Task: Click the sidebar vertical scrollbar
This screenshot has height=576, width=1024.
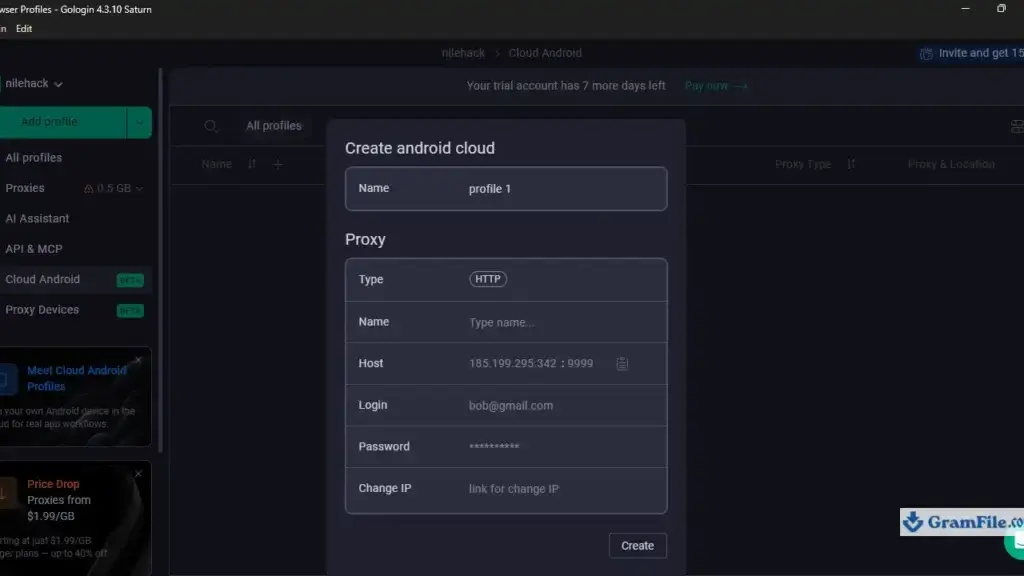Action: tap(160, 260)
